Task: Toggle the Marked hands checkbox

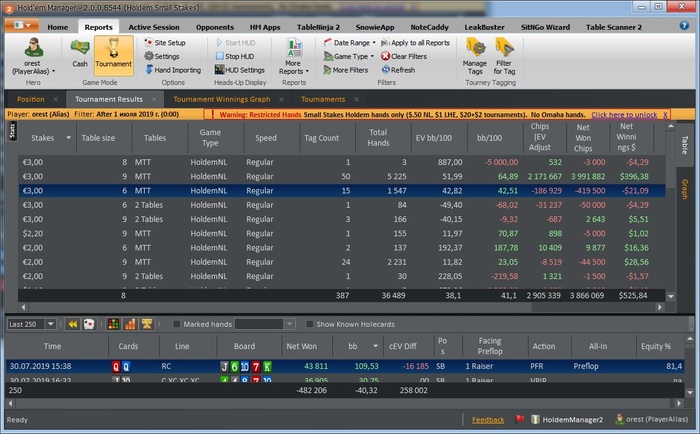Action: [176, 324]
